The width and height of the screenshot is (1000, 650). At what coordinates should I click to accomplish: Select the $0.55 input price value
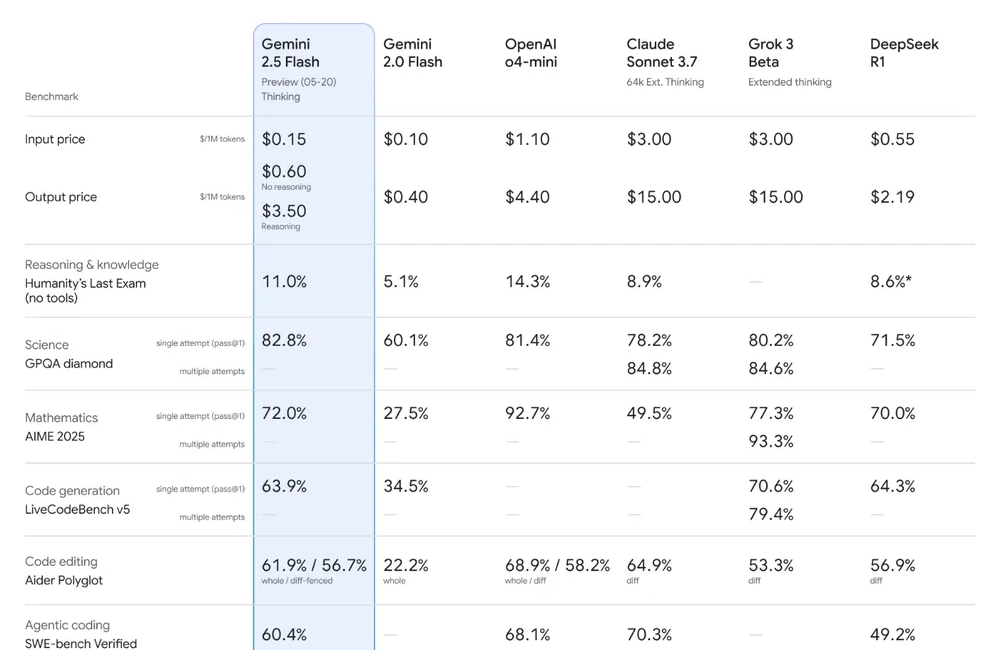pyautogui.click(x=892, y=139)
